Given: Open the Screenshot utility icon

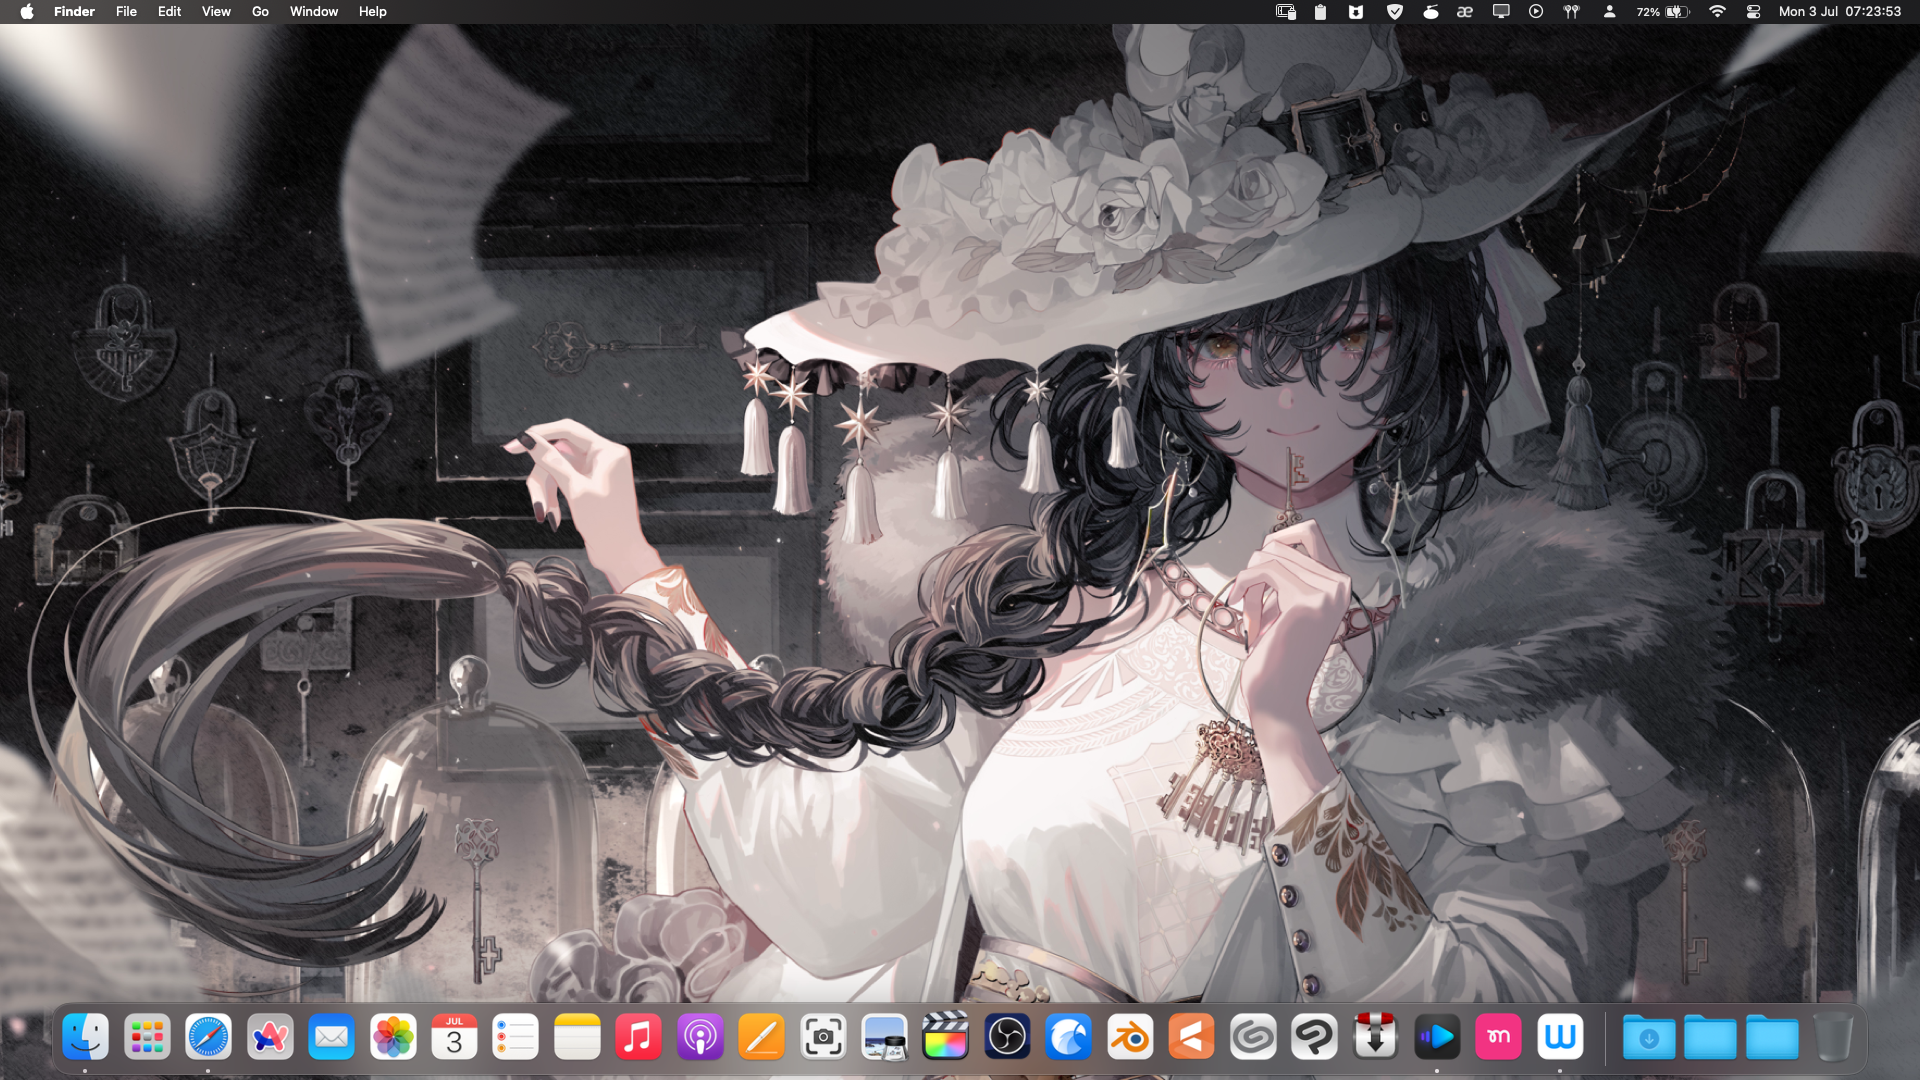Looking at the screenshot, I should [x=823, y=1038].
